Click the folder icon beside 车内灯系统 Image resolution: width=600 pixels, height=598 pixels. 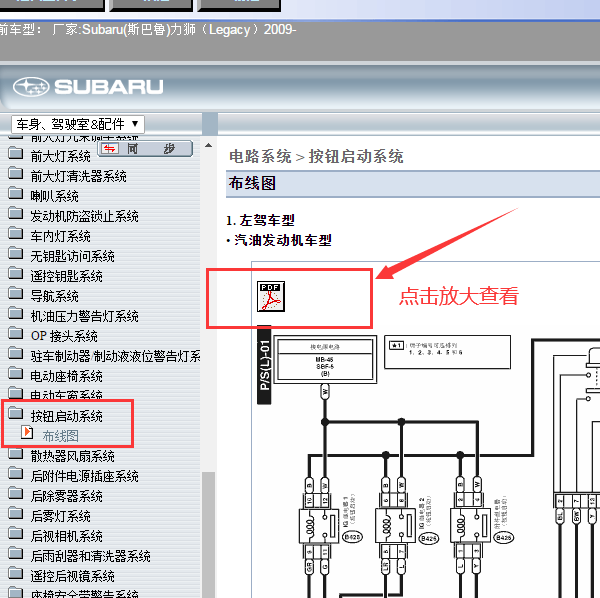(16, 232)
